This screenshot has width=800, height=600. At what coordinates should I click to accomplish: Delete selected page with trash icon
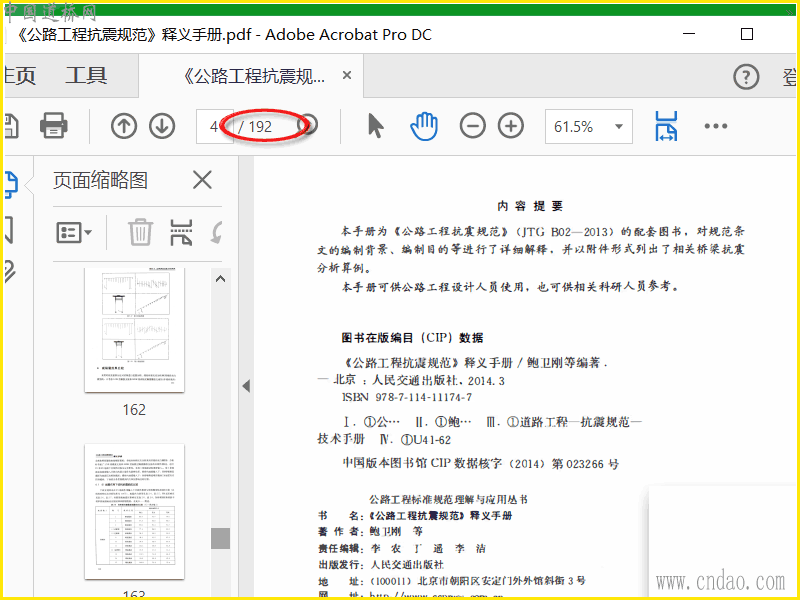pyautogui.click(x=140, y=233)
